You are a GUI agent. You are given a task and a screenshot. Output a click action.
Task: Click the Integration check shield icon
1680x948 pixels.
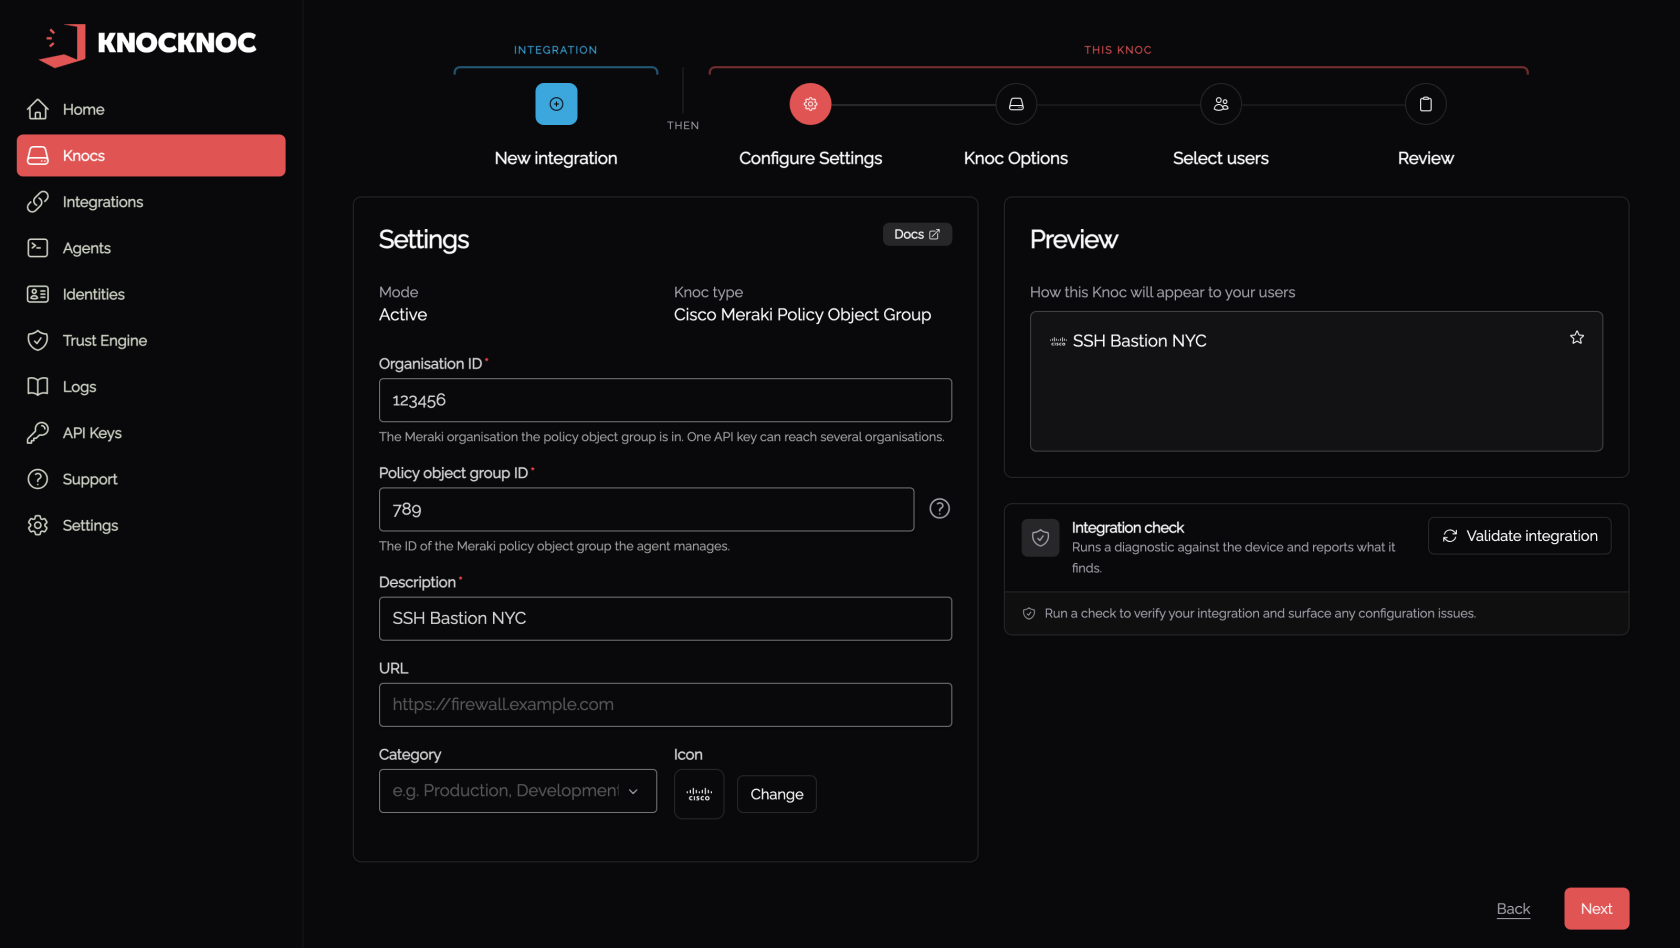pyautogui.click(x=1041, y=537)
